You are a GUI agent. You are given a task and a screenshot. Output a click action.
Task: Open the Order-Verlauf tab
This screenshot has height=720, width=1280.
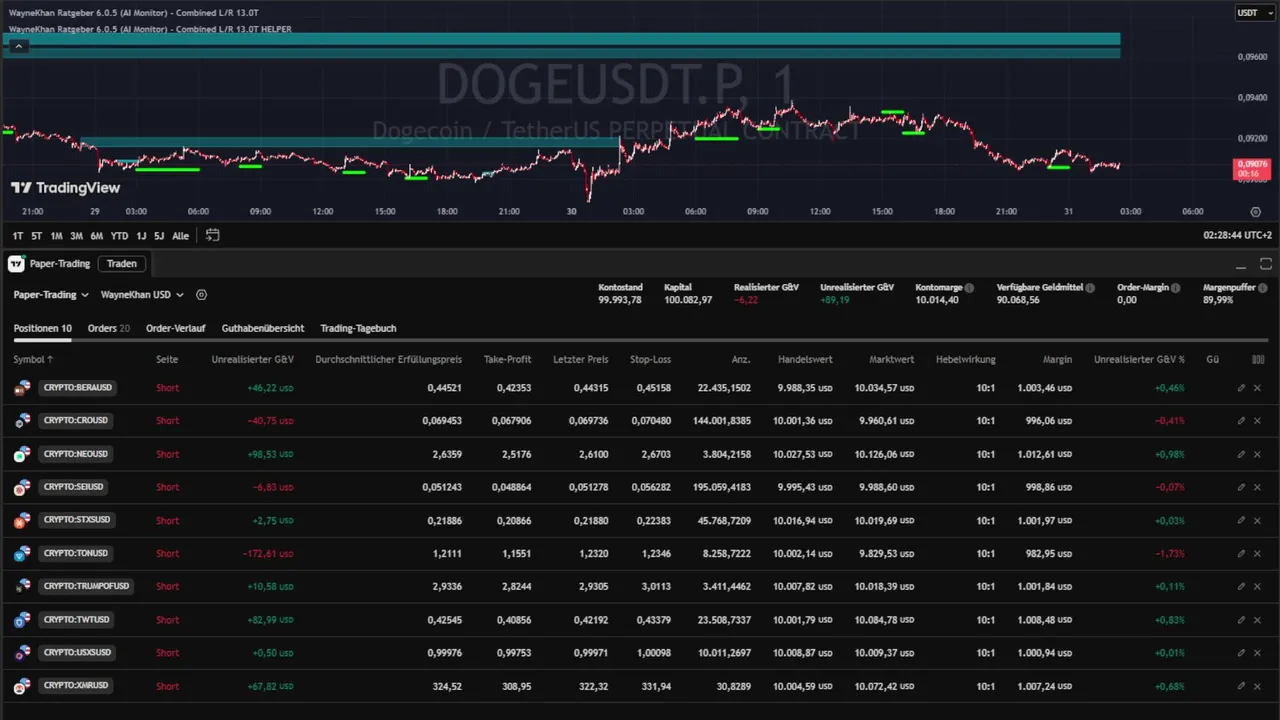[176, 328]
